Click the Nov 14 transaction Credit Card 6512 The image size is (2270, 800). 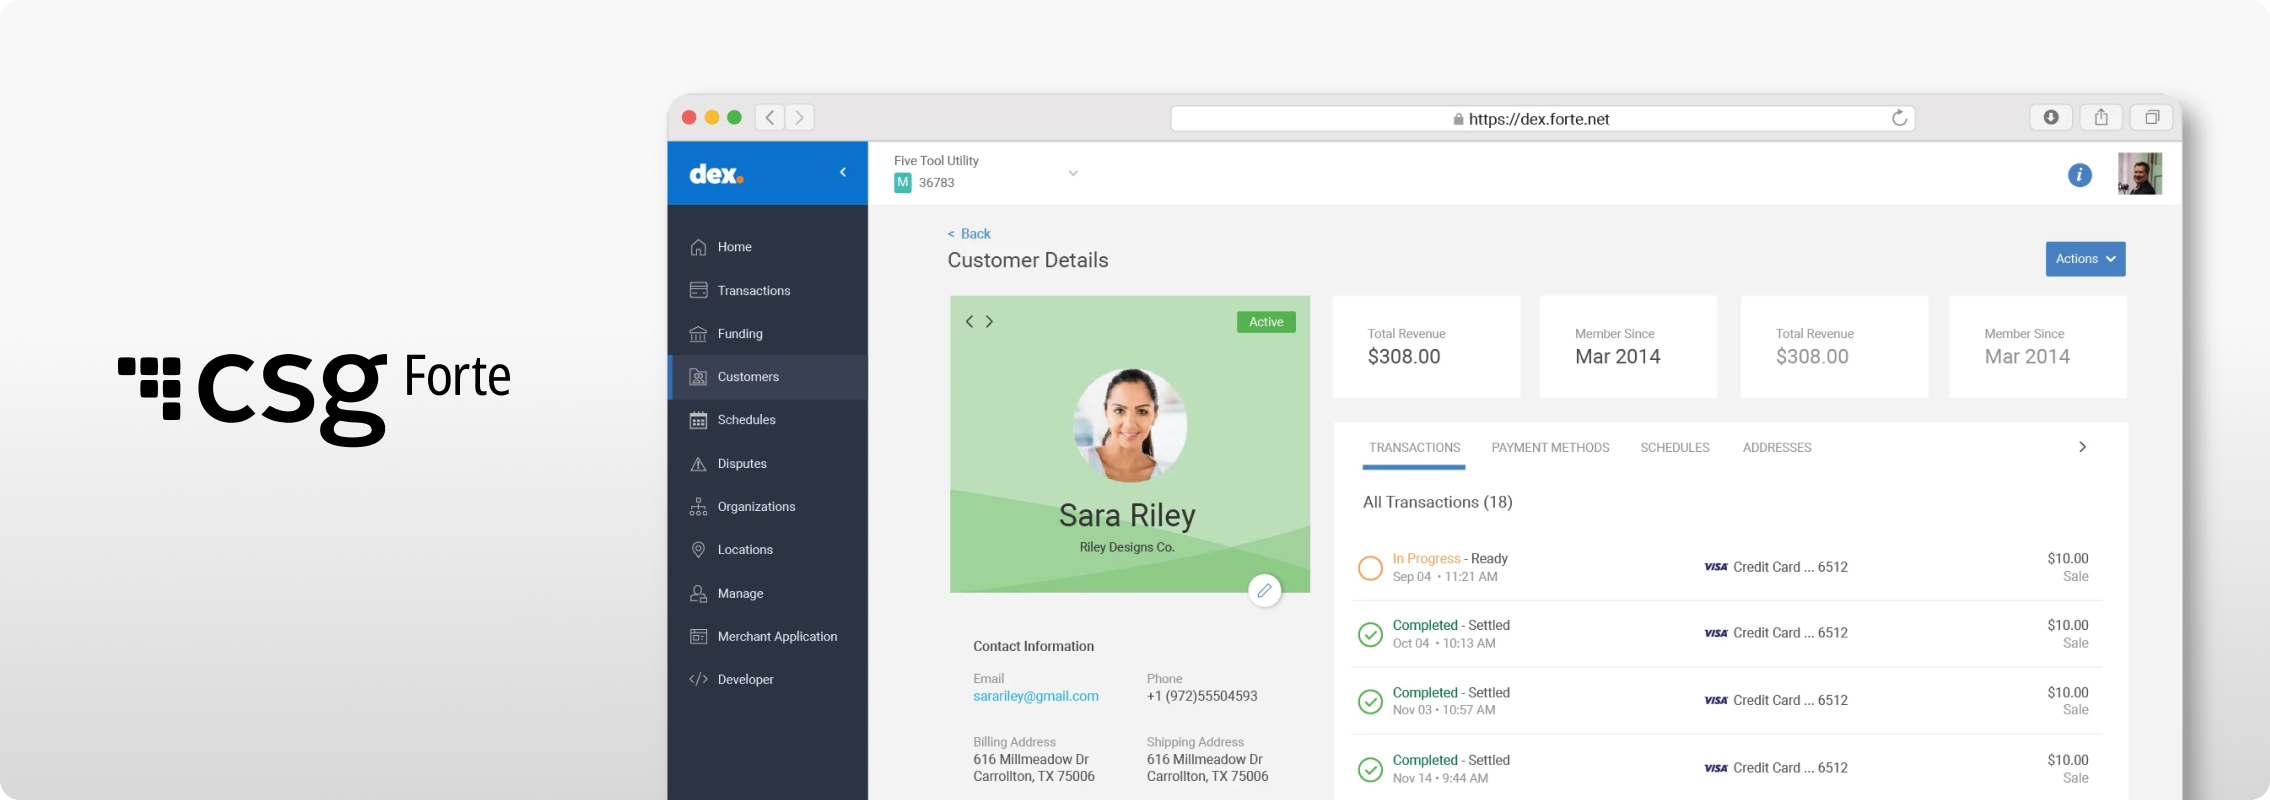tap(1790, 768)
